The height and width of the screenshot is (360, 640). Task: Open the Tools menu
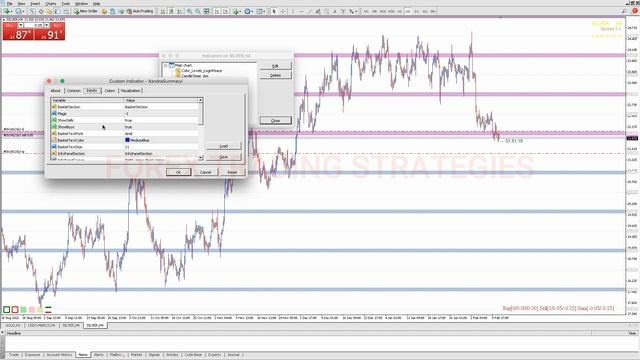tap(66, 4)
